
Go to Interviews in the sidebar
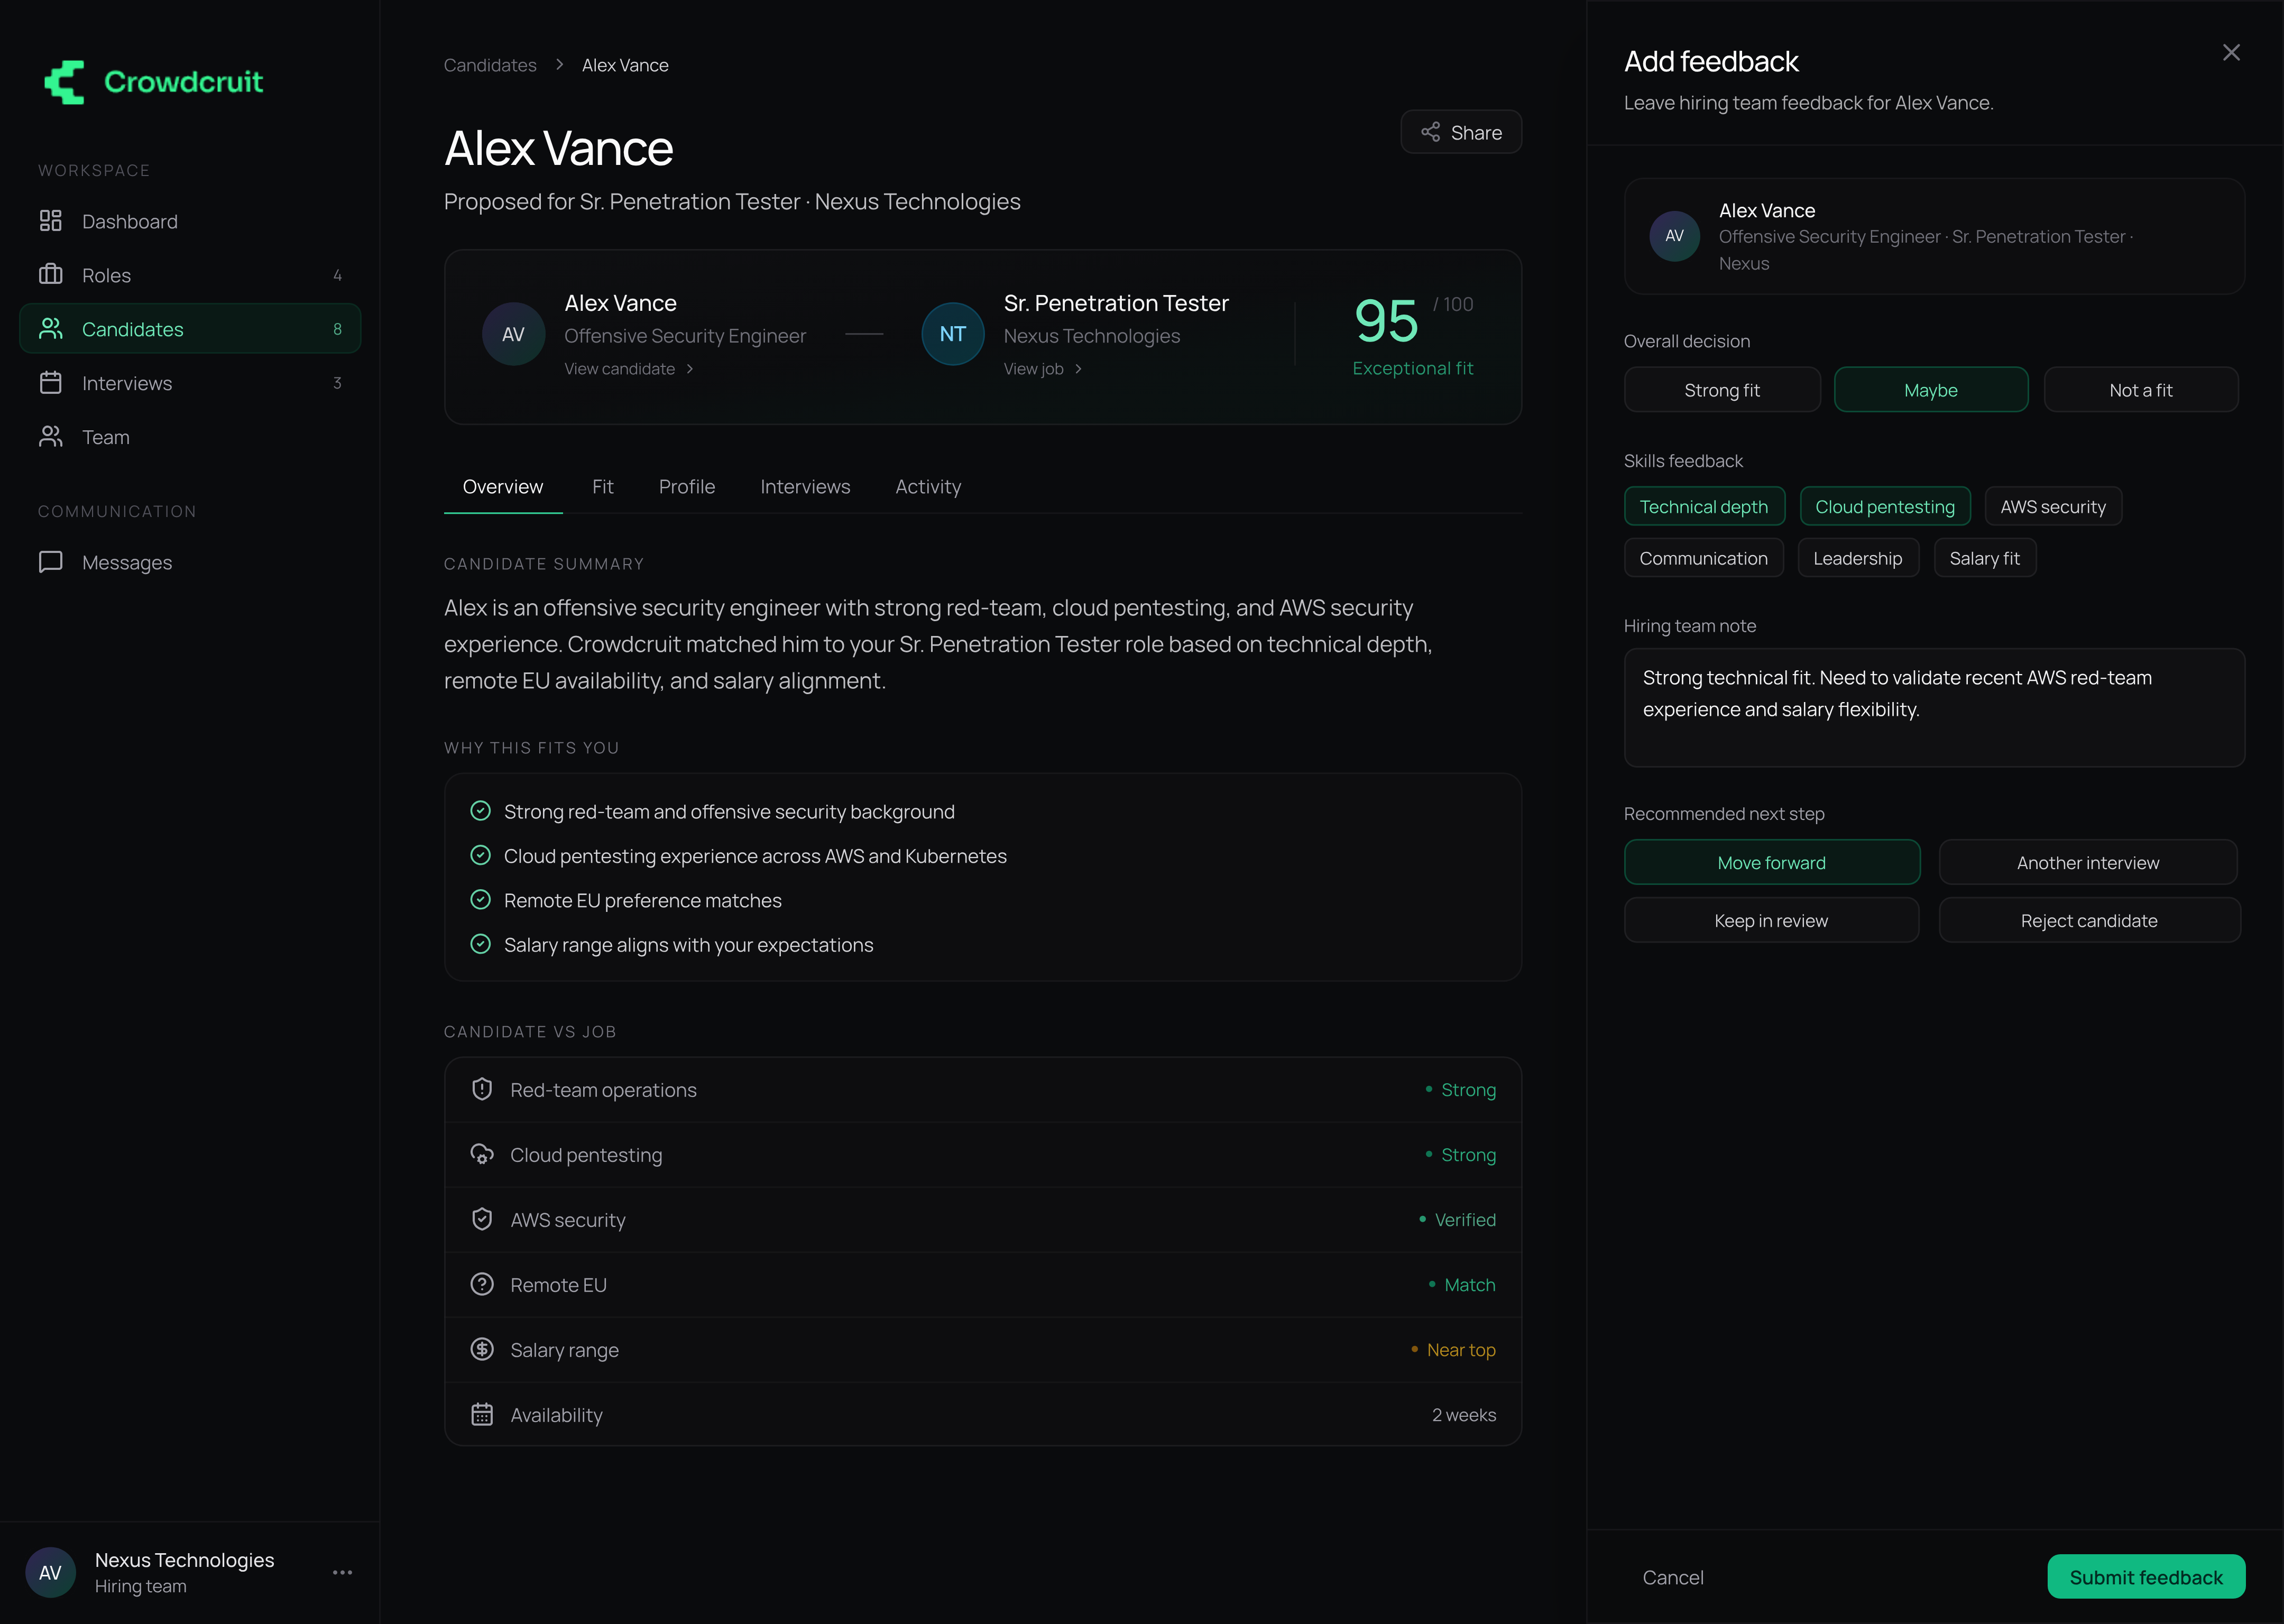click(190, 383)
